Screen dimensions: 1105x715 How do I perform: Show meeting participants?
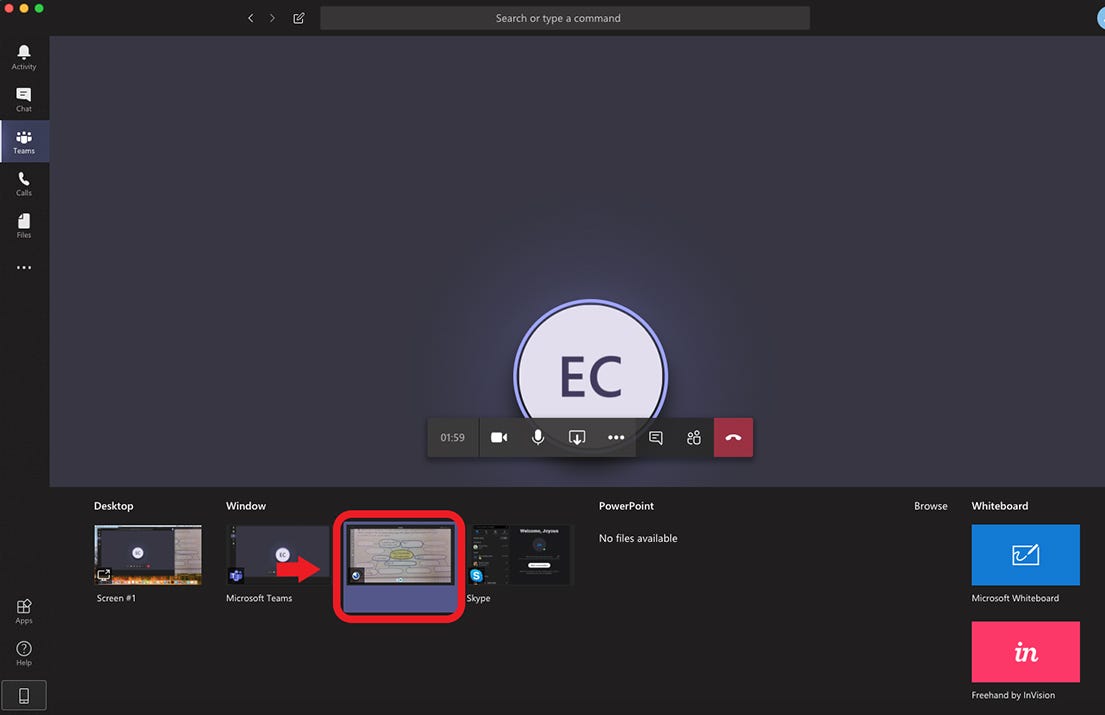[694, 437]
